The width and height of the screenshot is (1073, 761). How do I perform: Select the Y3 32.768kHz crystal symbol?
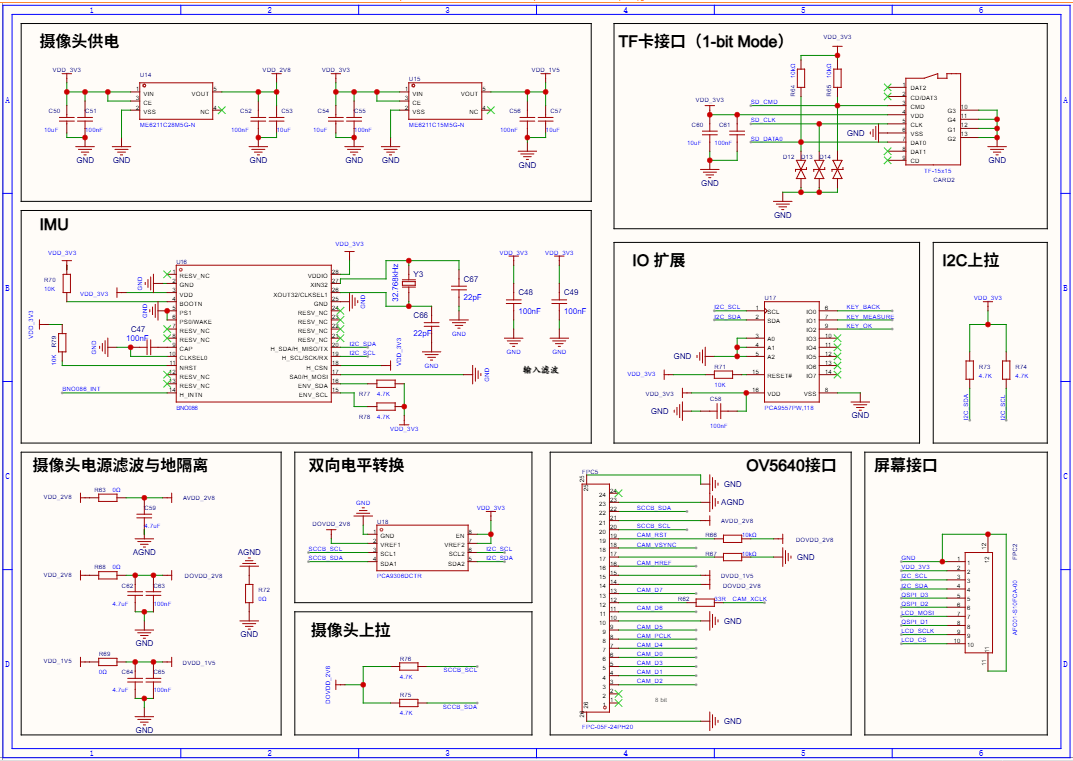point(409,283)
